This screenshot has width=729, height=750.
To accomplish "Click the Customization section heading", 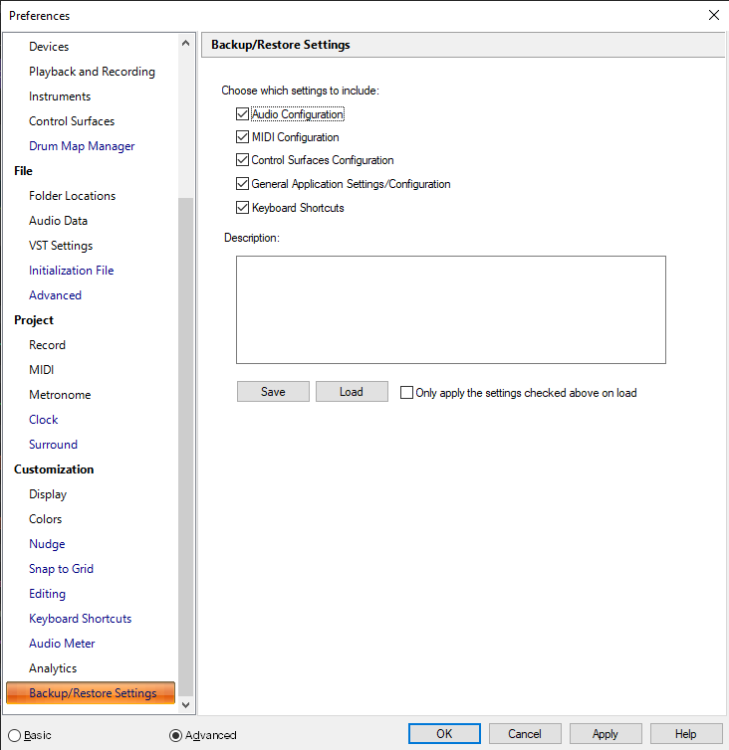I will (x=54, y=469).
